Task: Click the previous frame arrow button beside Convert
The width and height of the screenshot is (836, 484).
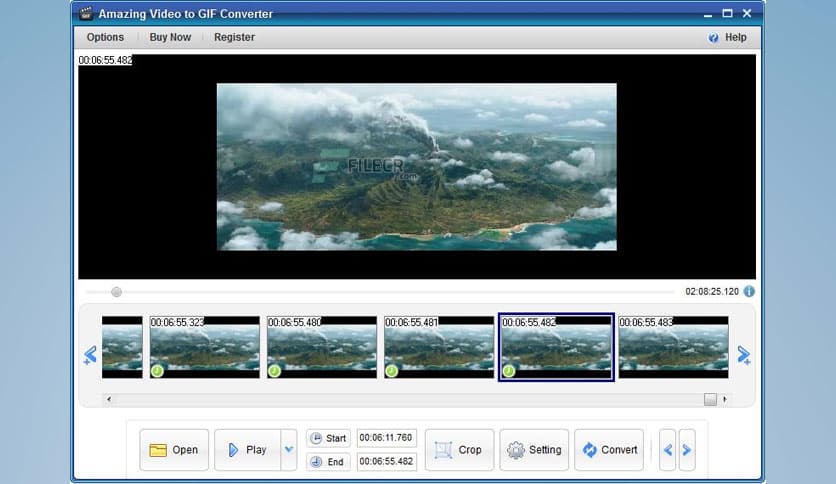Action: pyautogui.click(x=668, y=450)
